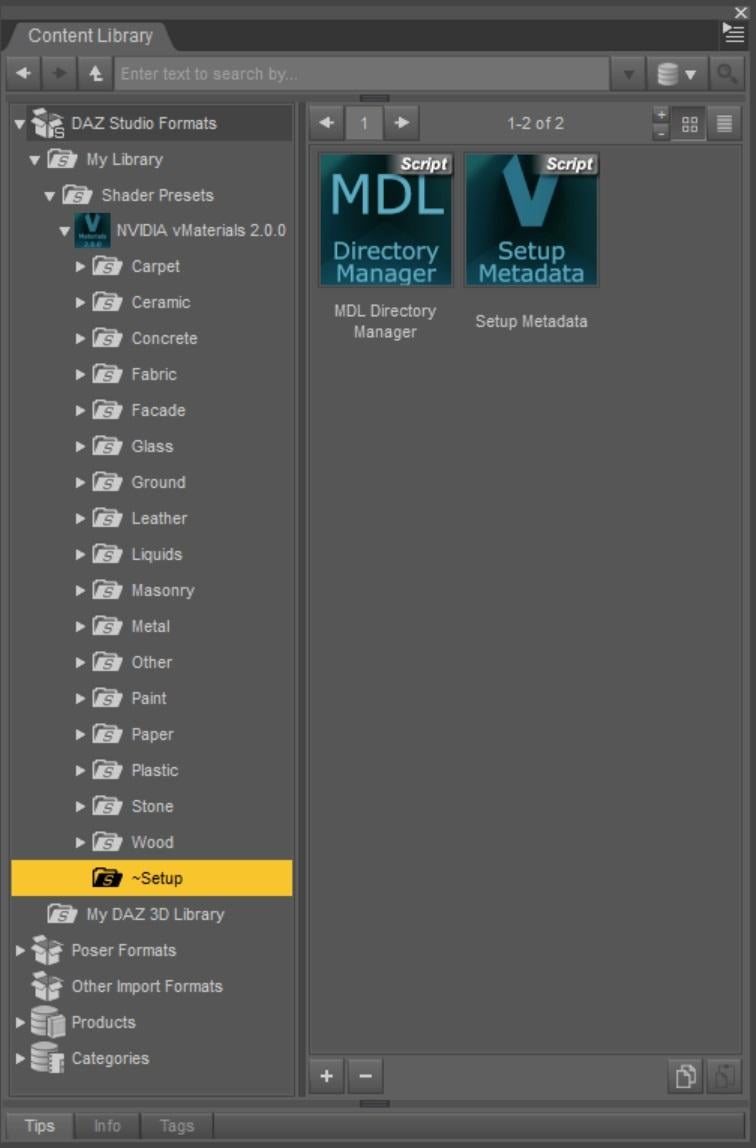This screenshot has height=1148, width=756.
Task: Switch to list view
Action: tap(725, 123)
